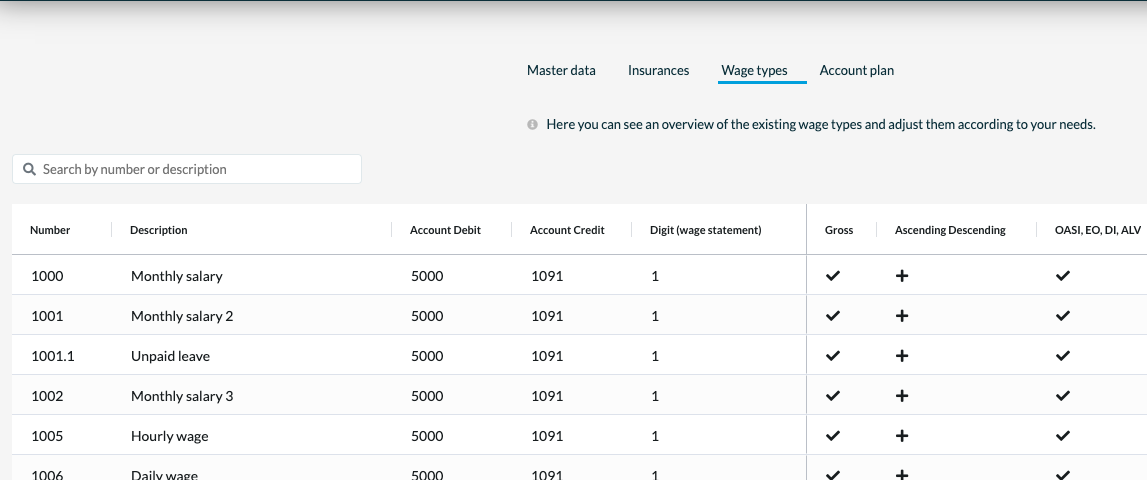Switch to the Insurances tab
This screenshot has width=1147, height=480.
(x=658, y=70)
